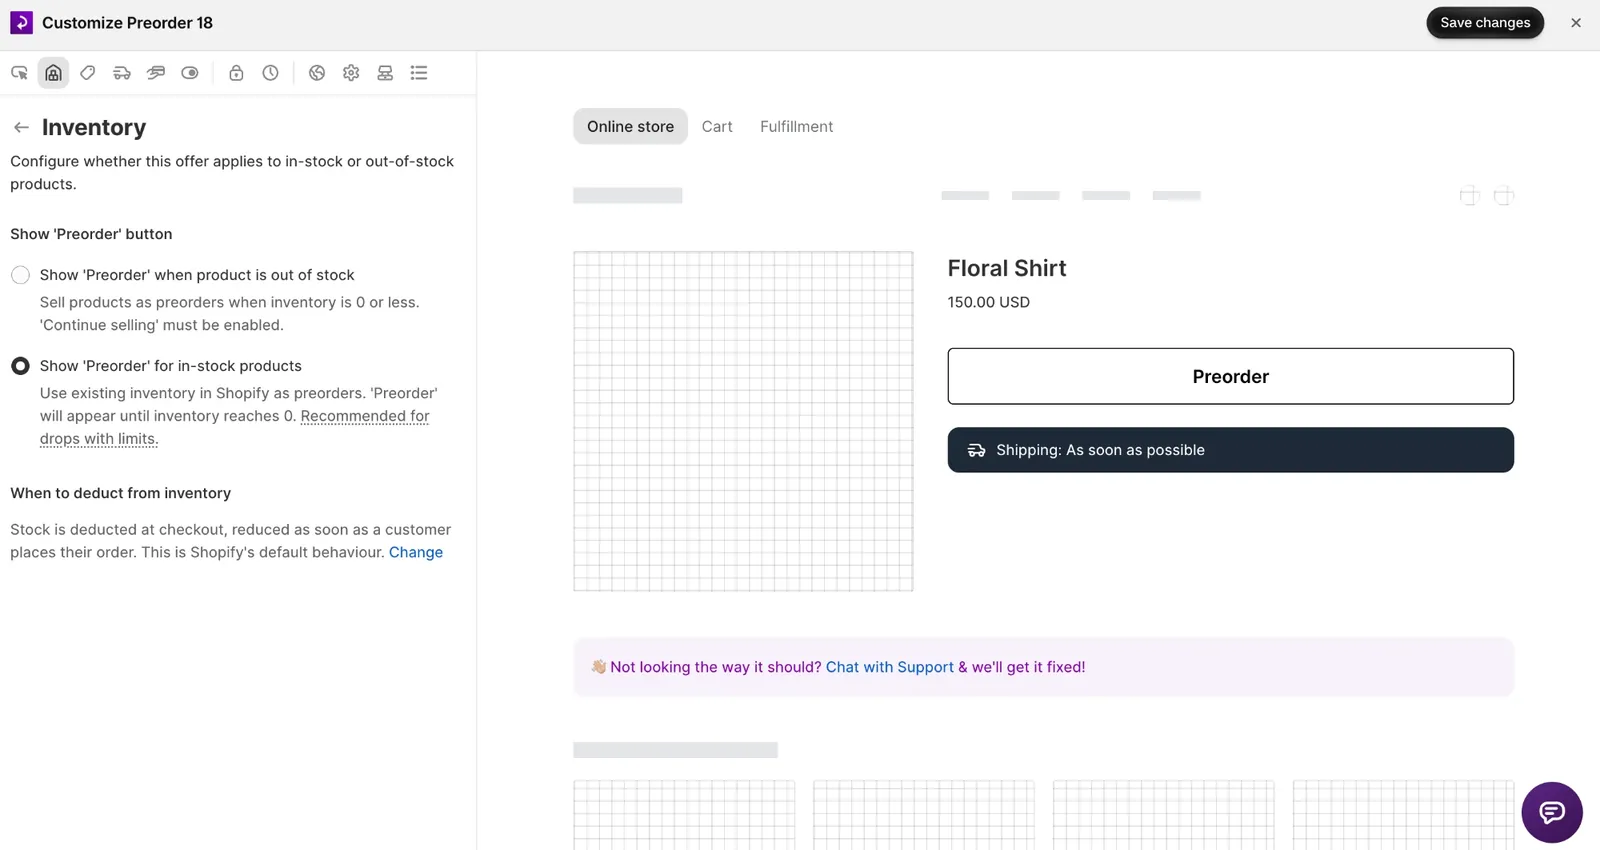Click the Show 'Preorder' button heading

tap(91, 234)
